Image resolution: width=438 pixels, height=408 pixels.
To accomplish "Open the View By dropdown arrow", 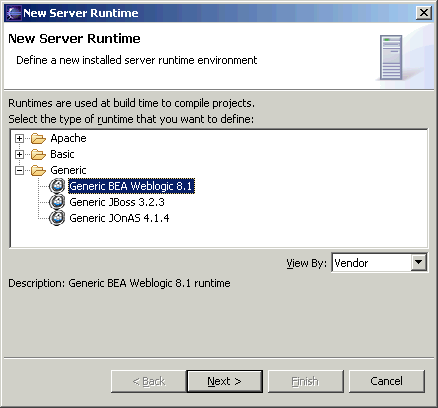I will pos(418,263).
